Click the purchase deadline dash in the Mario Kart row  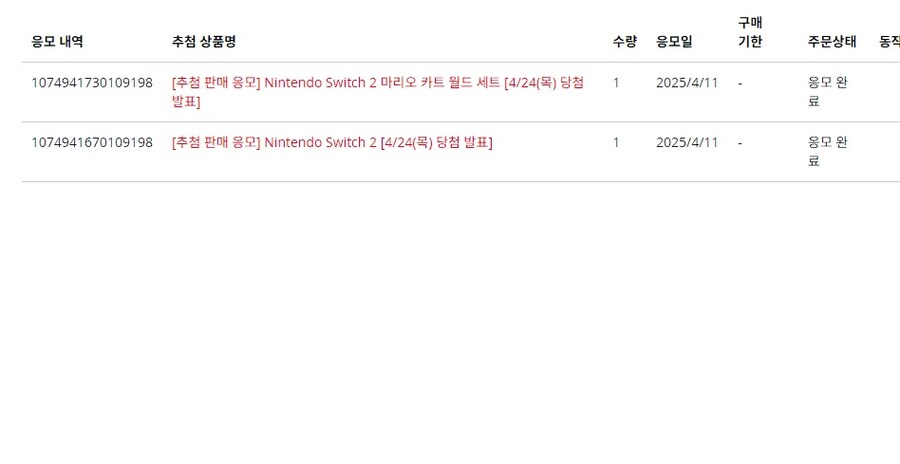(740, 83)
